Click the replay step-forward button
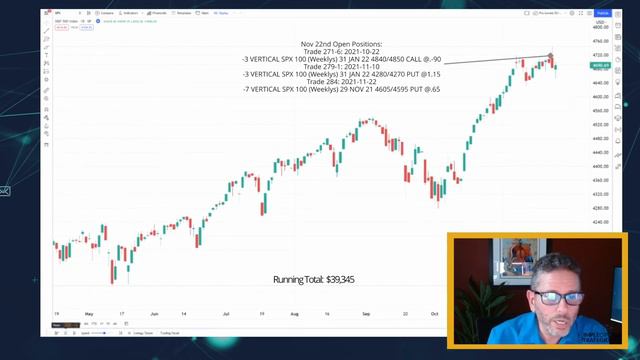 pos(74,333)
